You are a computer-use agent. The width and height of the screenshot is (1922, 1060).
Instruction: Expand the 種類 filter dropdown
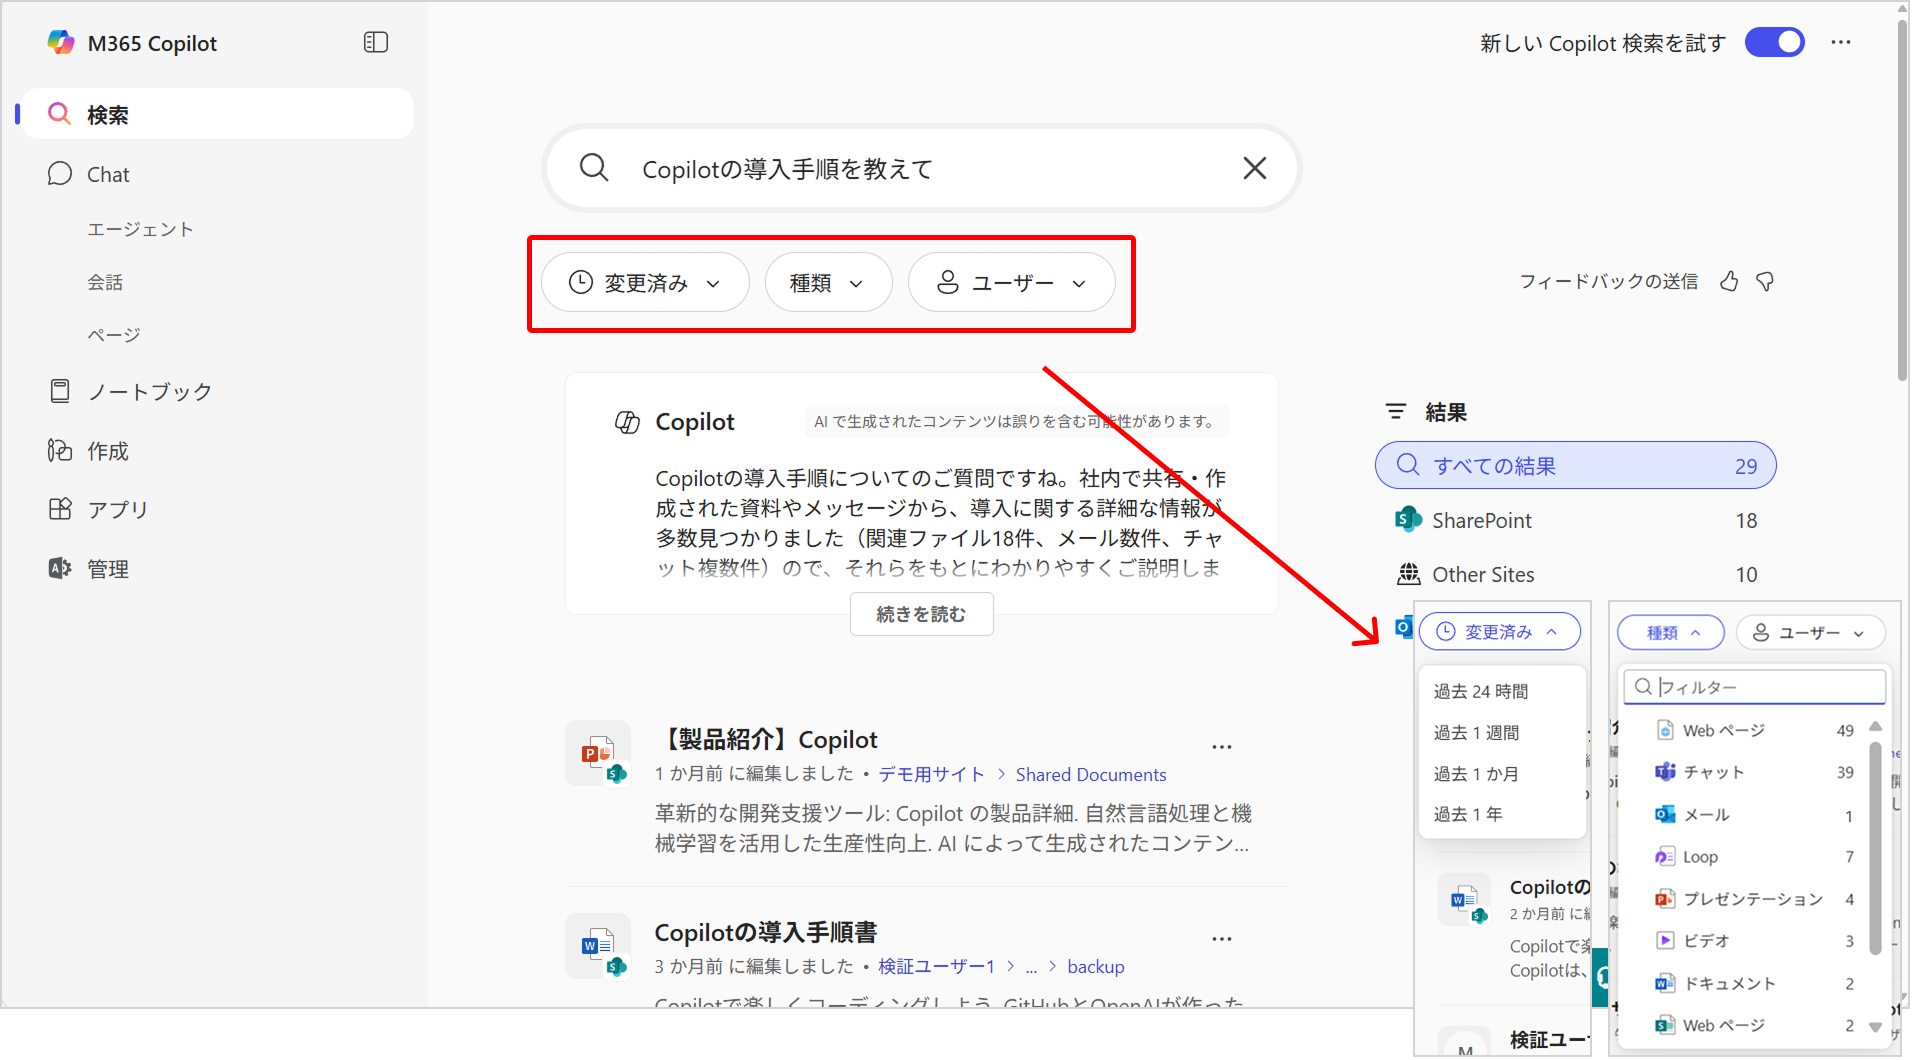tap(828, 283)
